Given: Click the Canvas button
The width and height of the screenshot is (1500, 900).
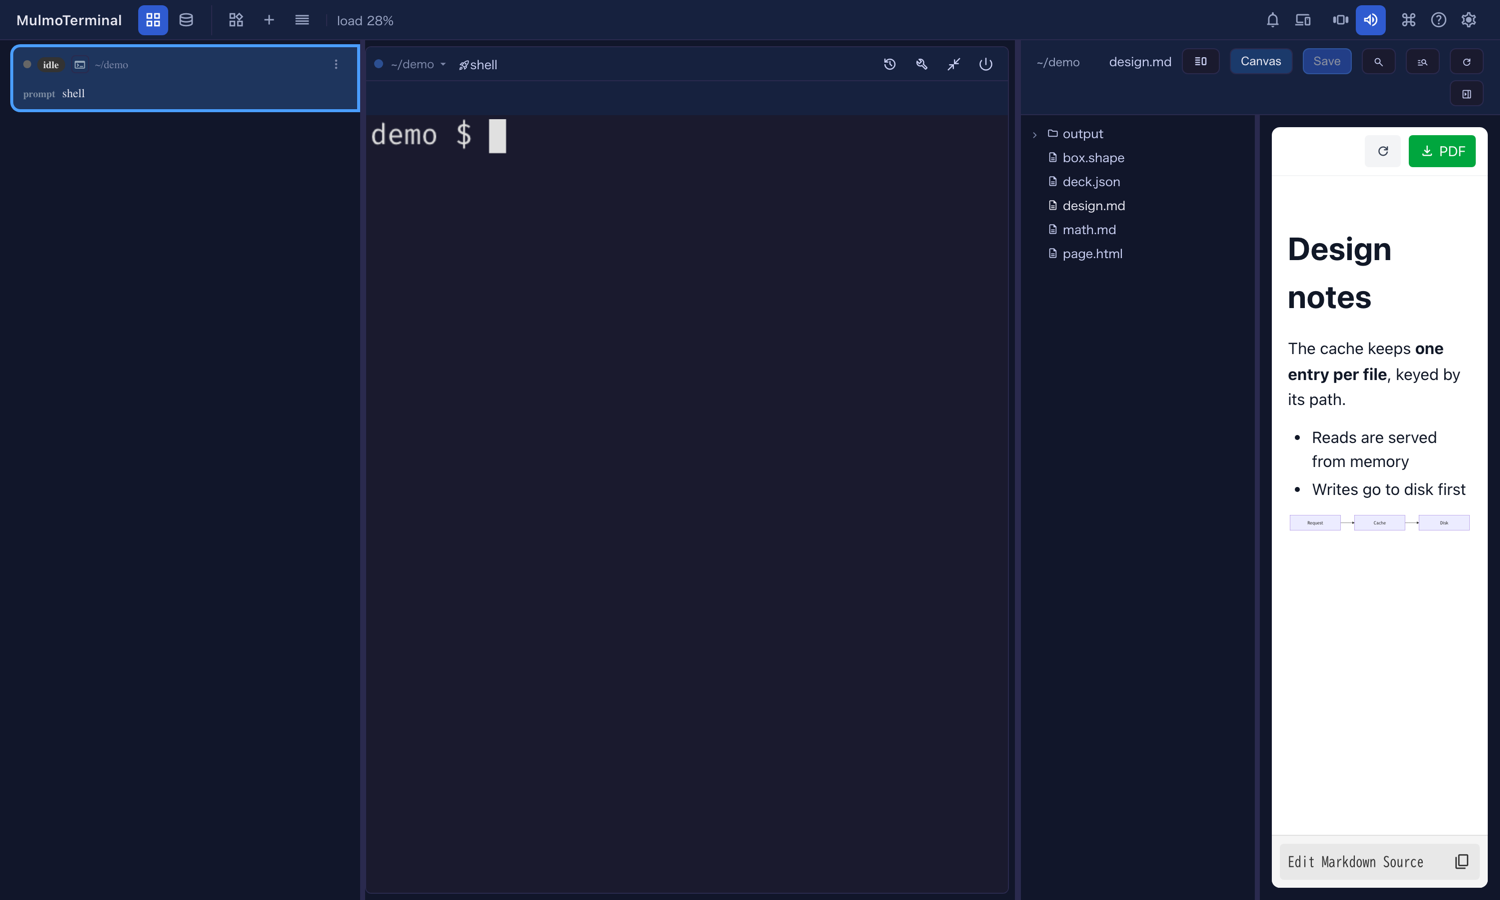Looking at the screenshot, I should click(x=1261, y=62).
